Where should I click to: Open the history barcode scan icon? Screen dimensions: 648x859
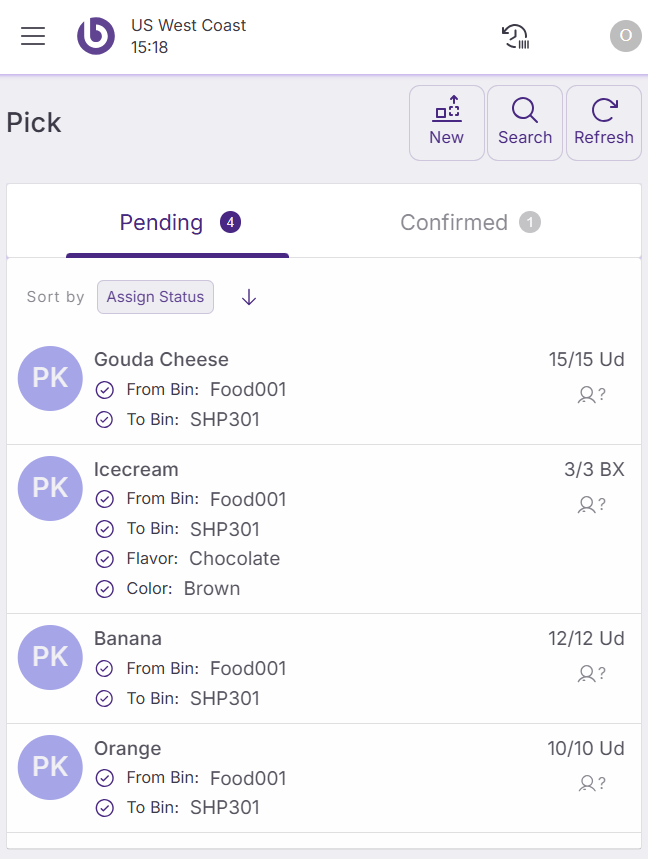515,37
